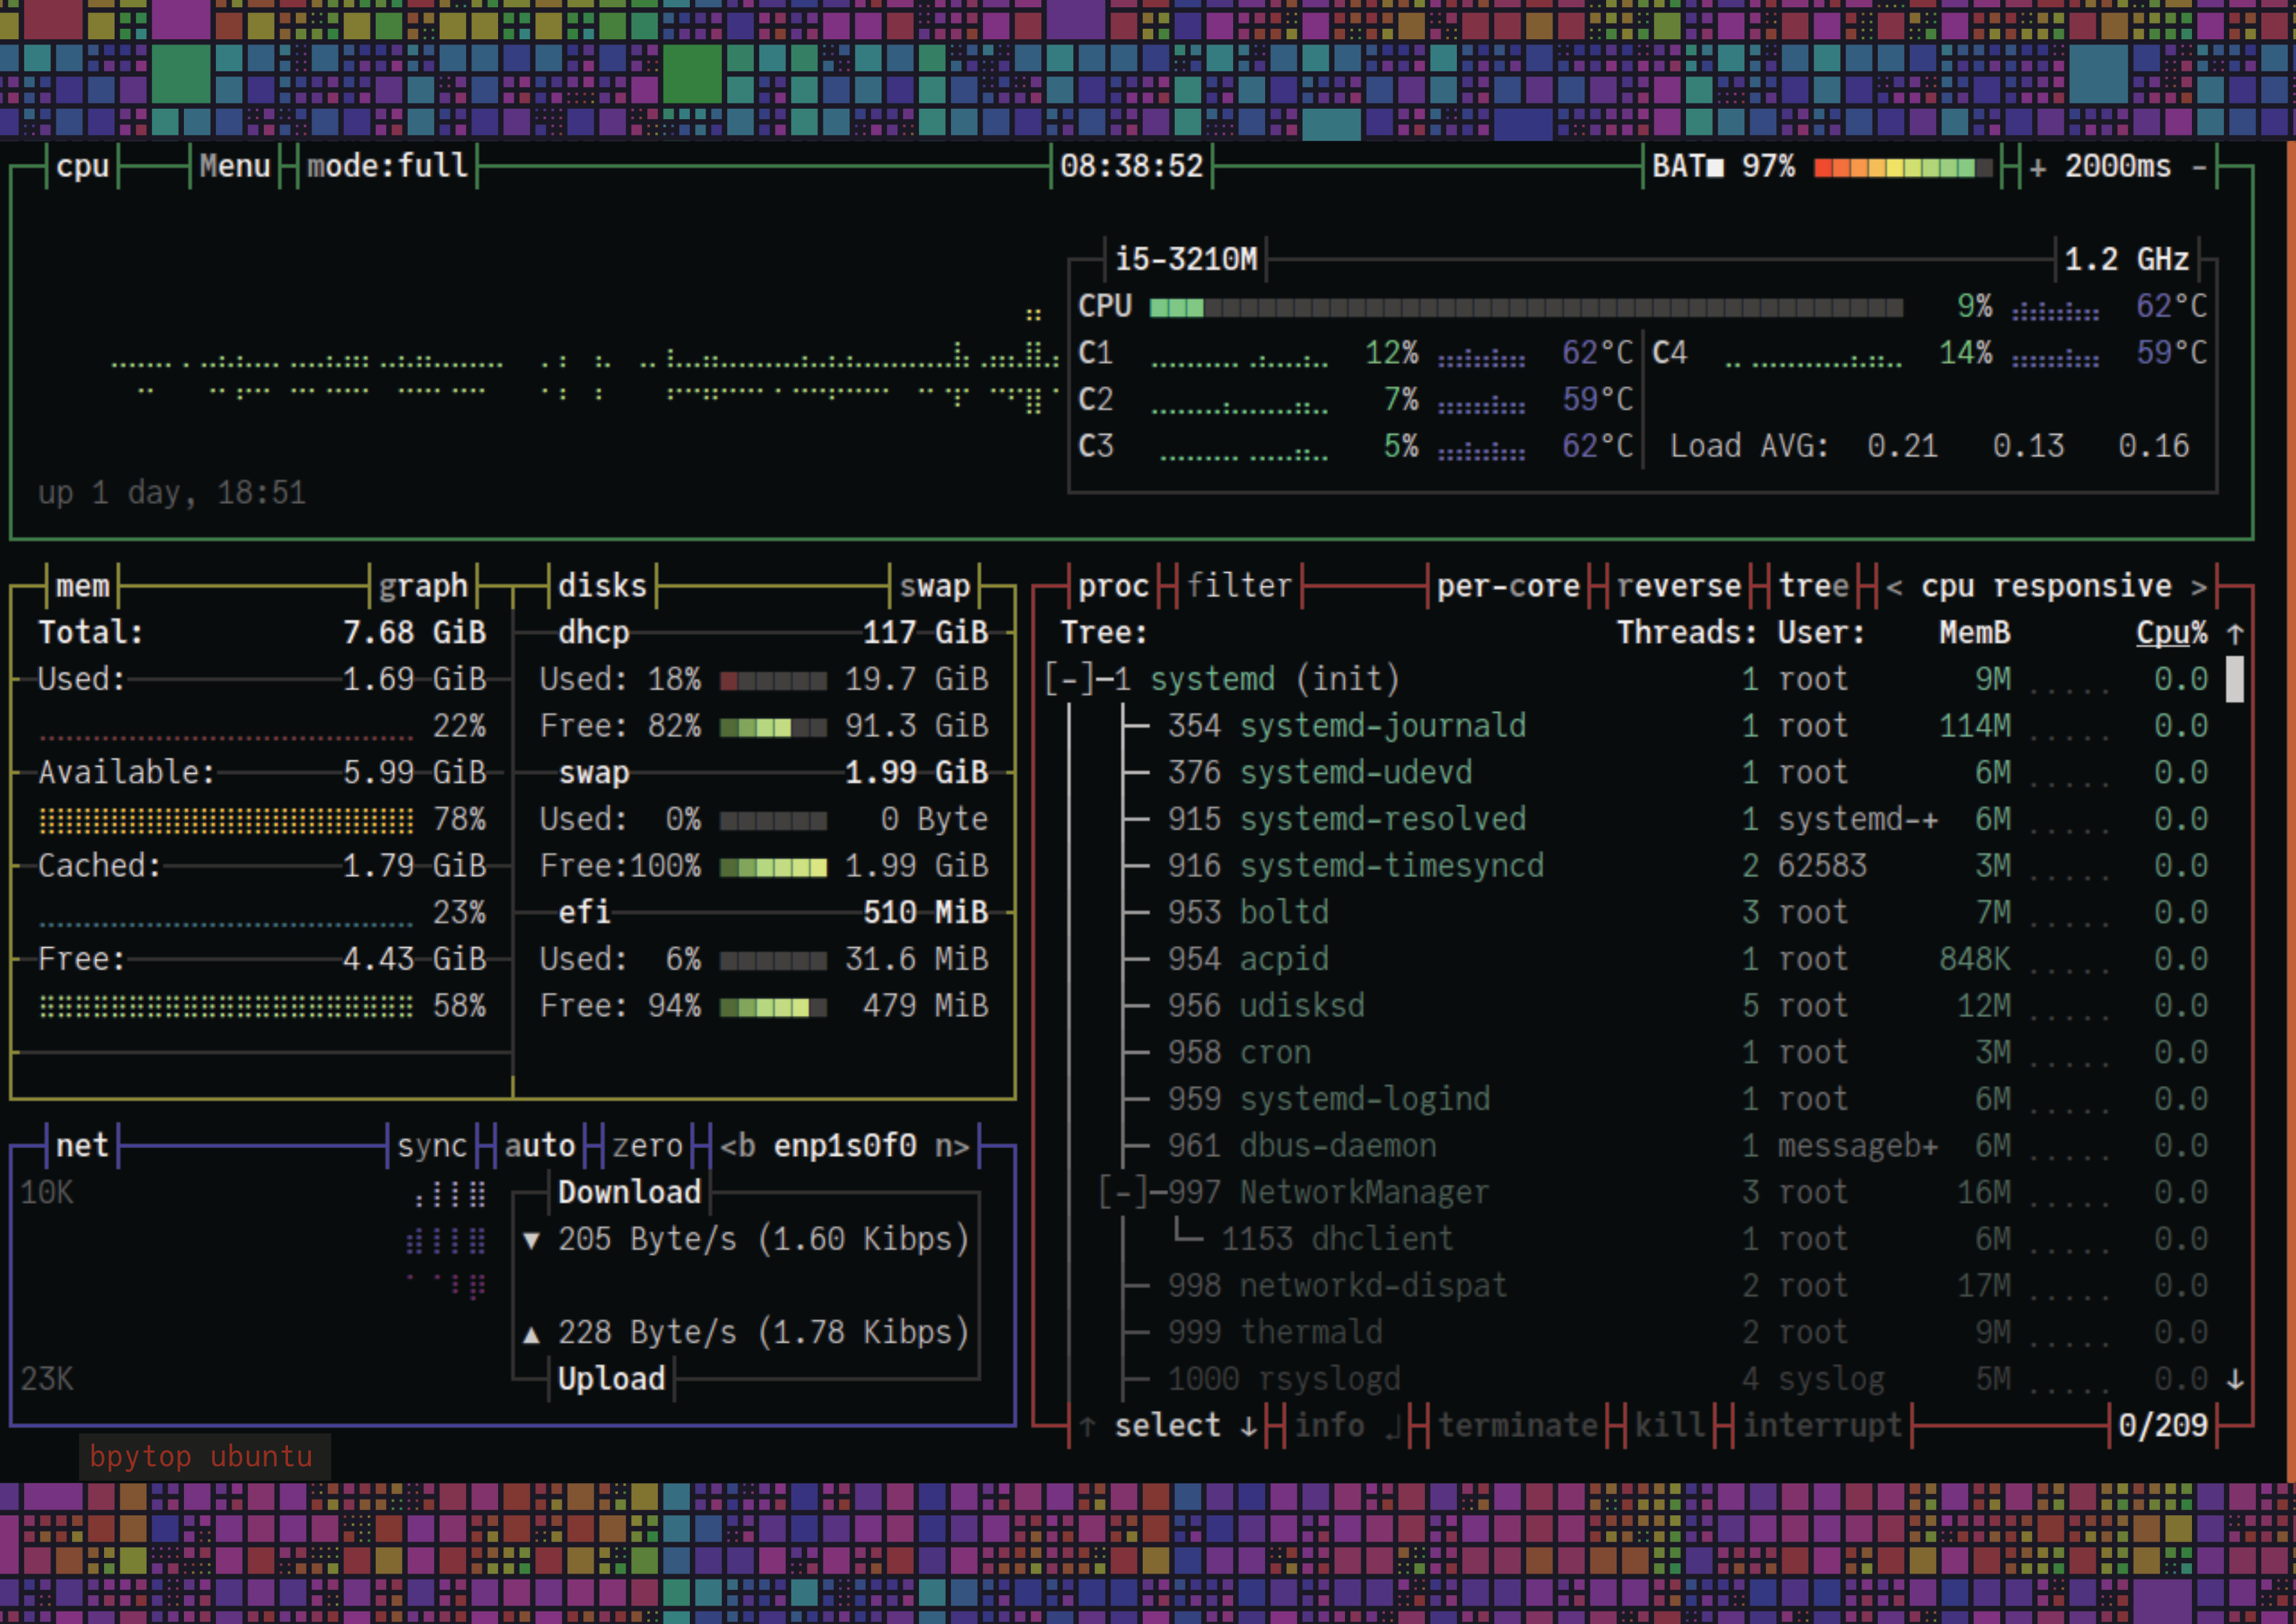
Task: Open the Menu in the cpu box
Action: 235,166
